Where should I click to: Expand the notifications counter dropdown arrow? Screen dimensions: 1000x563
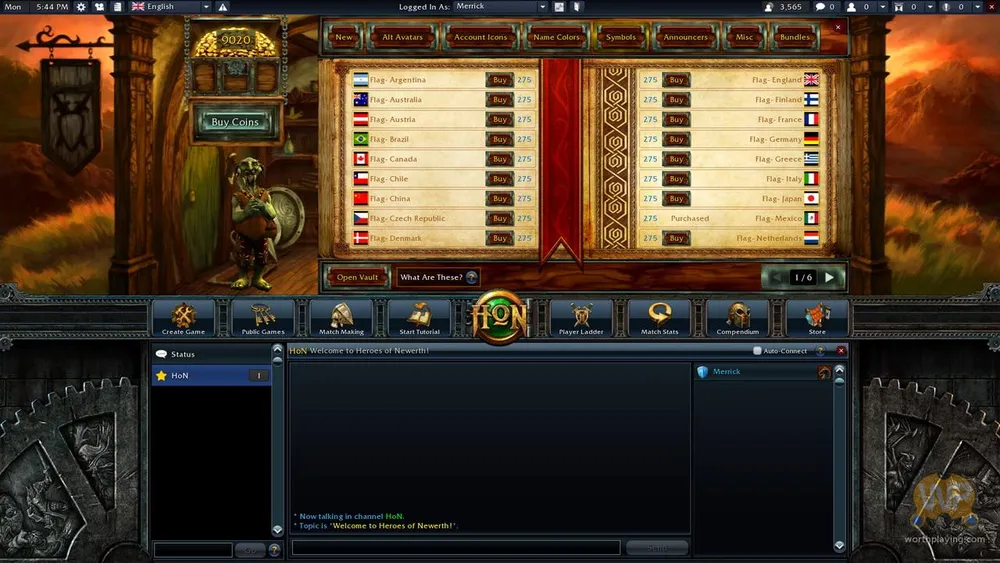[978, 7]
